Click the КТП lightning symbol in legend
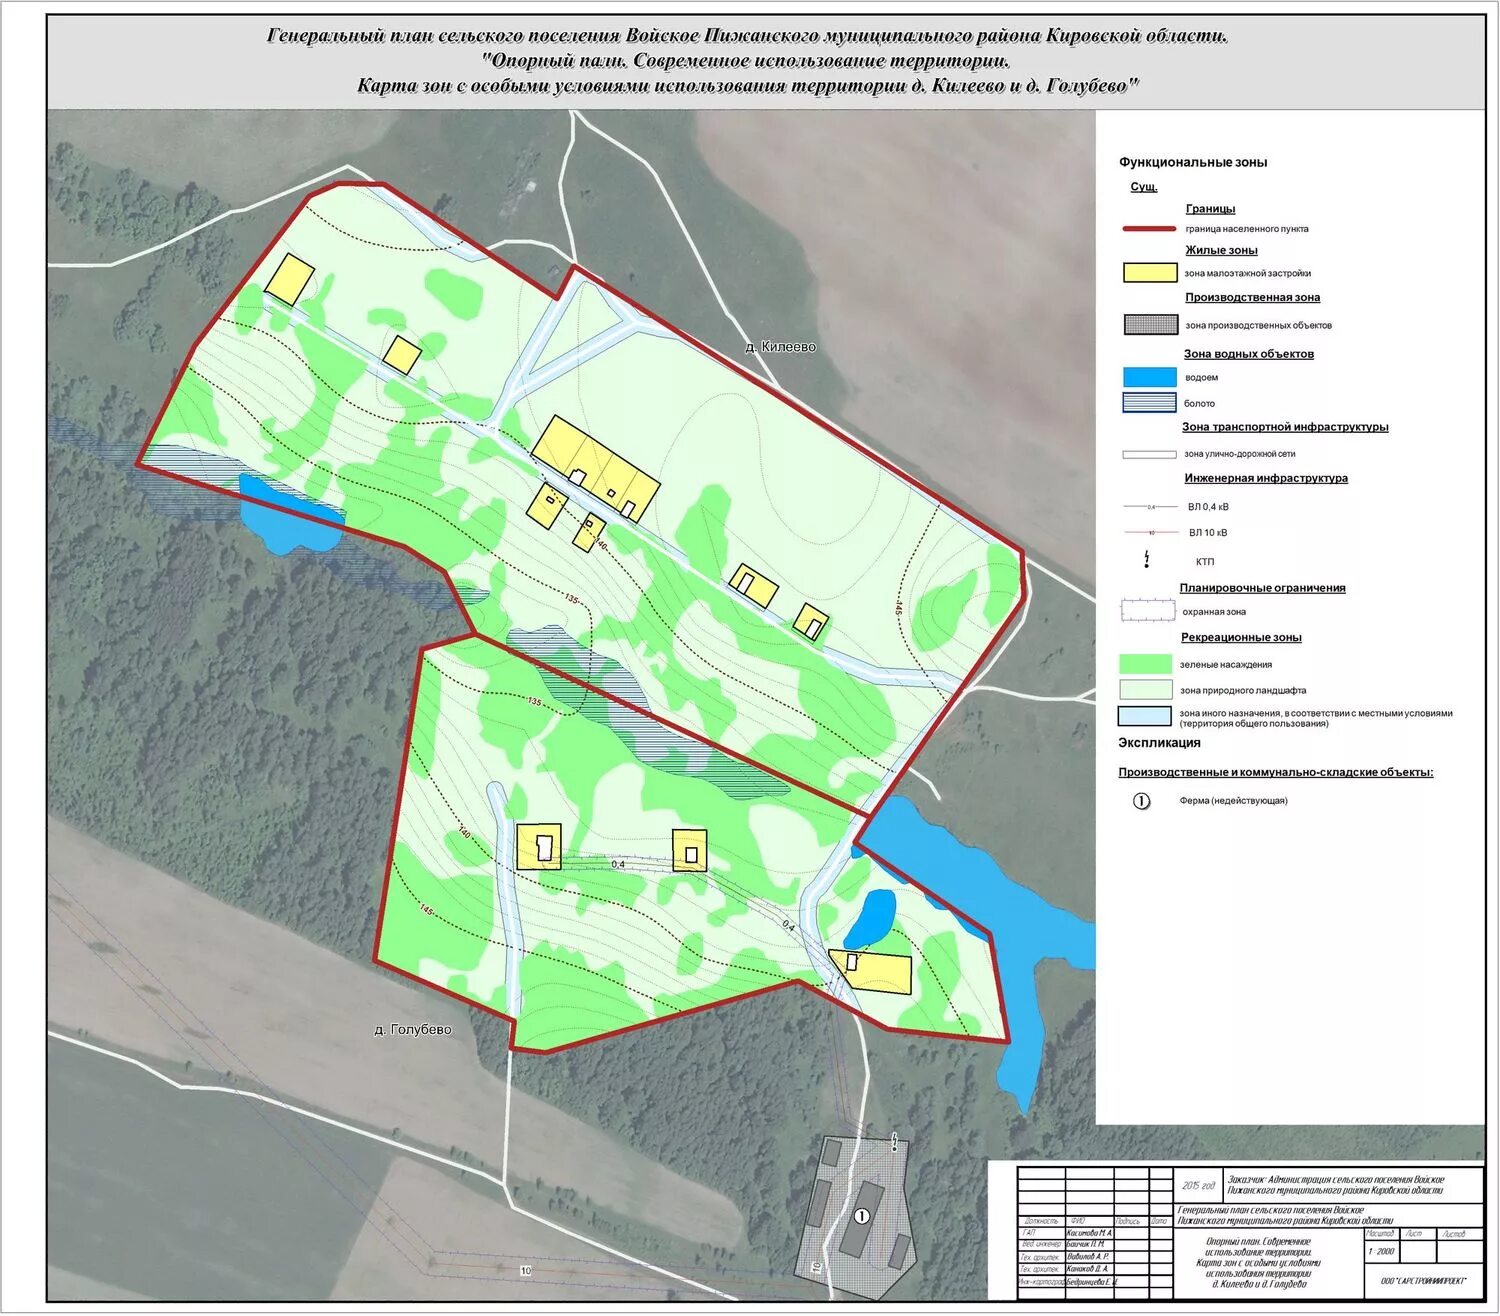The width and height of the screenshot is (1500, 1316). pos(1147,560)
